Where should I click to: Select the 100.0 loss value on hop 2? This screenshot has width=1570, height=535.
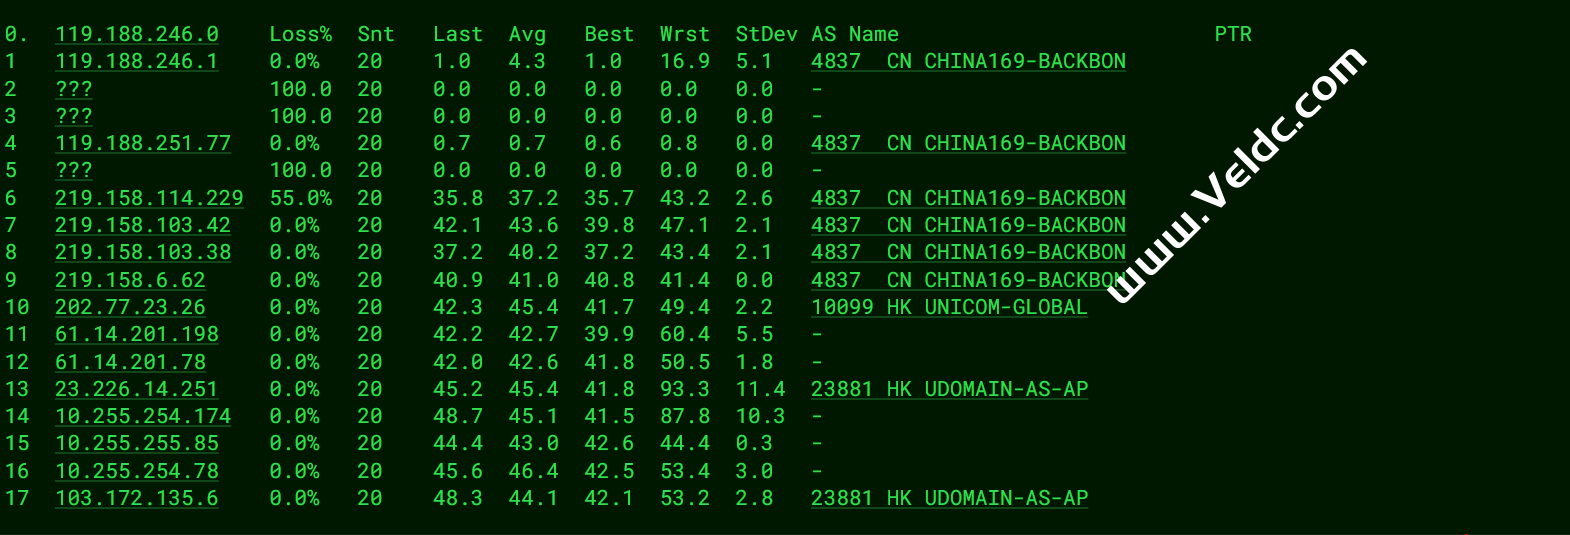[x=301, y=89]
